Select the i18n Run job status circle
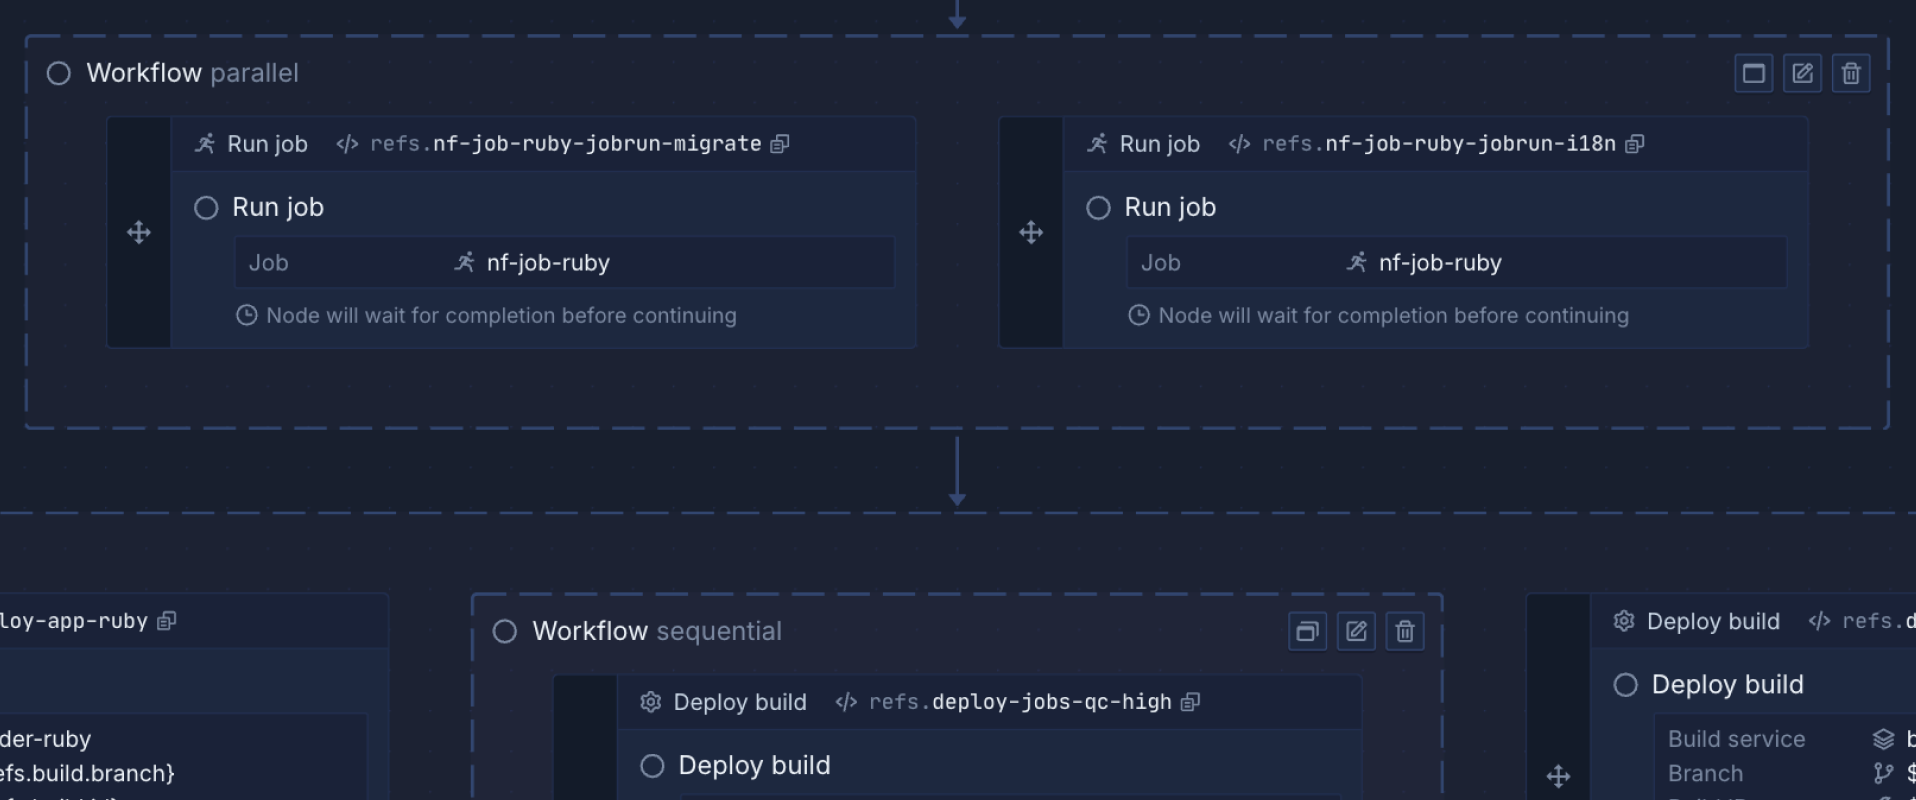This screenshot has width=1916, height=800. [x=1098, y=208]
